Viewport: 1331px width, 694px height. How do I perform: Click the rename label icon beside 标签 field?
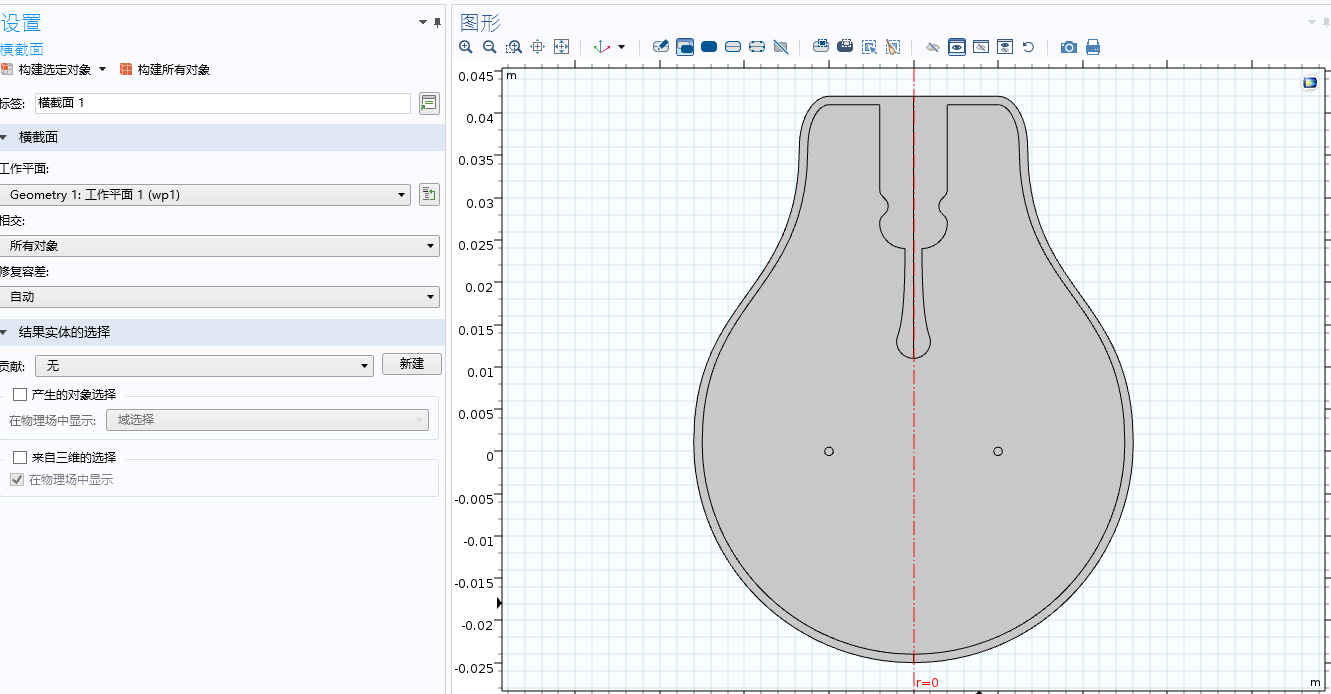(x=429, y=103)
